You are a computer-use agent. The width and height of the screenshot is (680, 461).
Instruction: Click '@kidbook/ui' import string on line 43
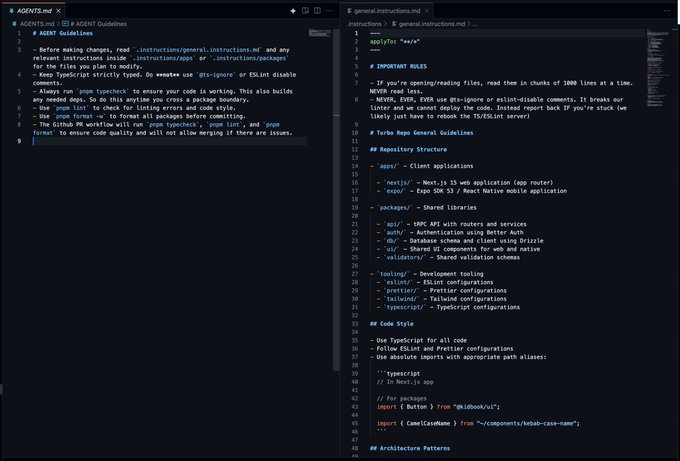pos(475,407)
